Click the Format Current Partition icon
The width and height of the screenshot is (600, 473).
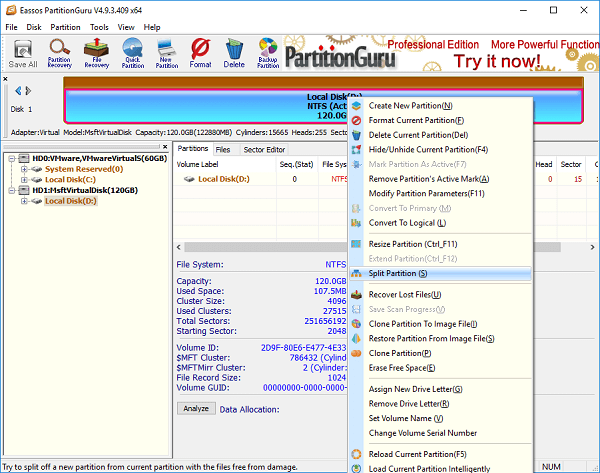tap(356, 121)
